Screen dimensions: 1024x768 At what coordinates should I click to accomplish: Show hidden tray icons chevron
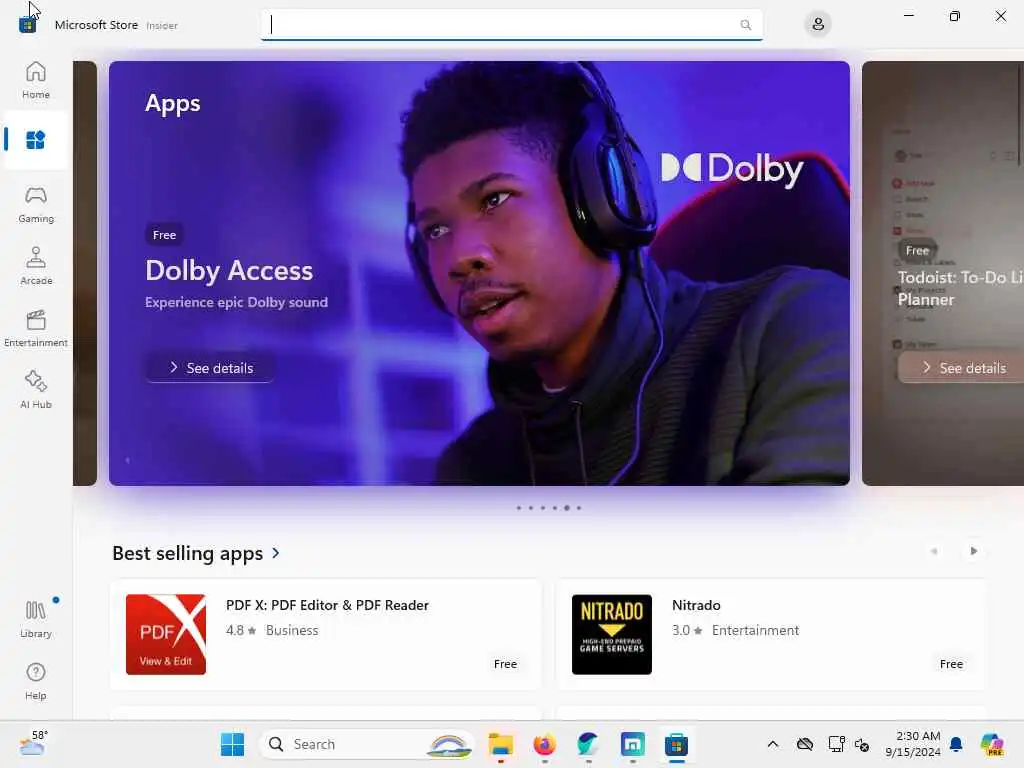click(x=773, y=744)
